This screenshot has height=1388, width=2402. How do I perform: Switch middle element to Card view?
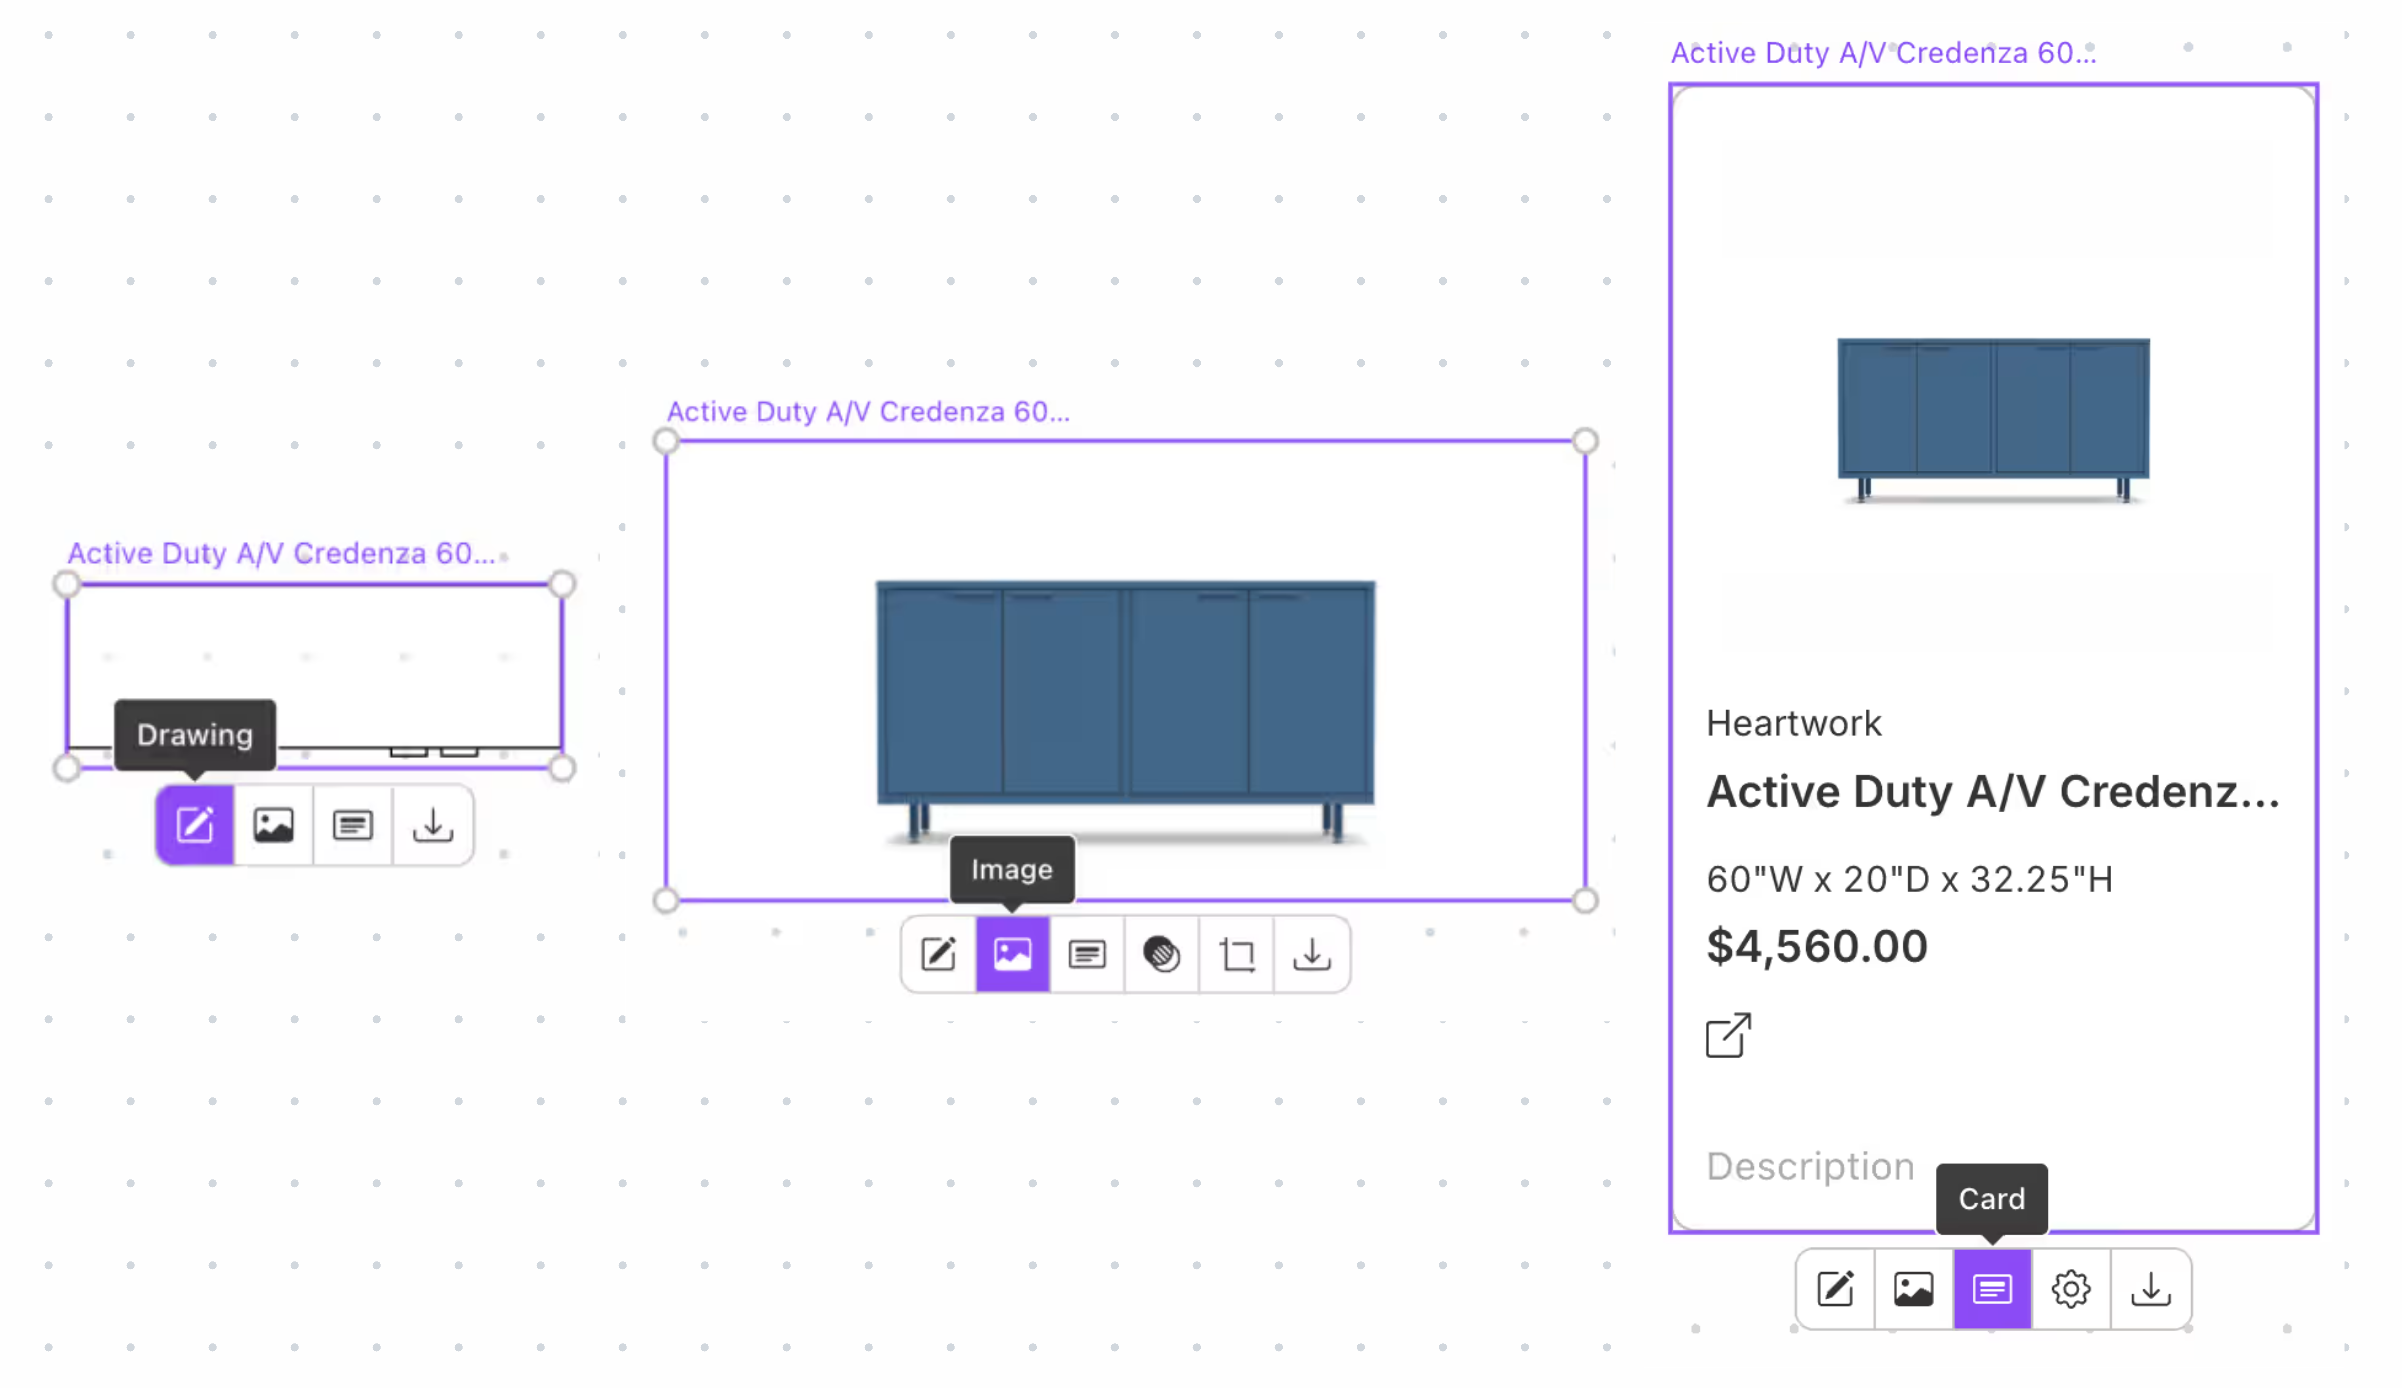1087,954
